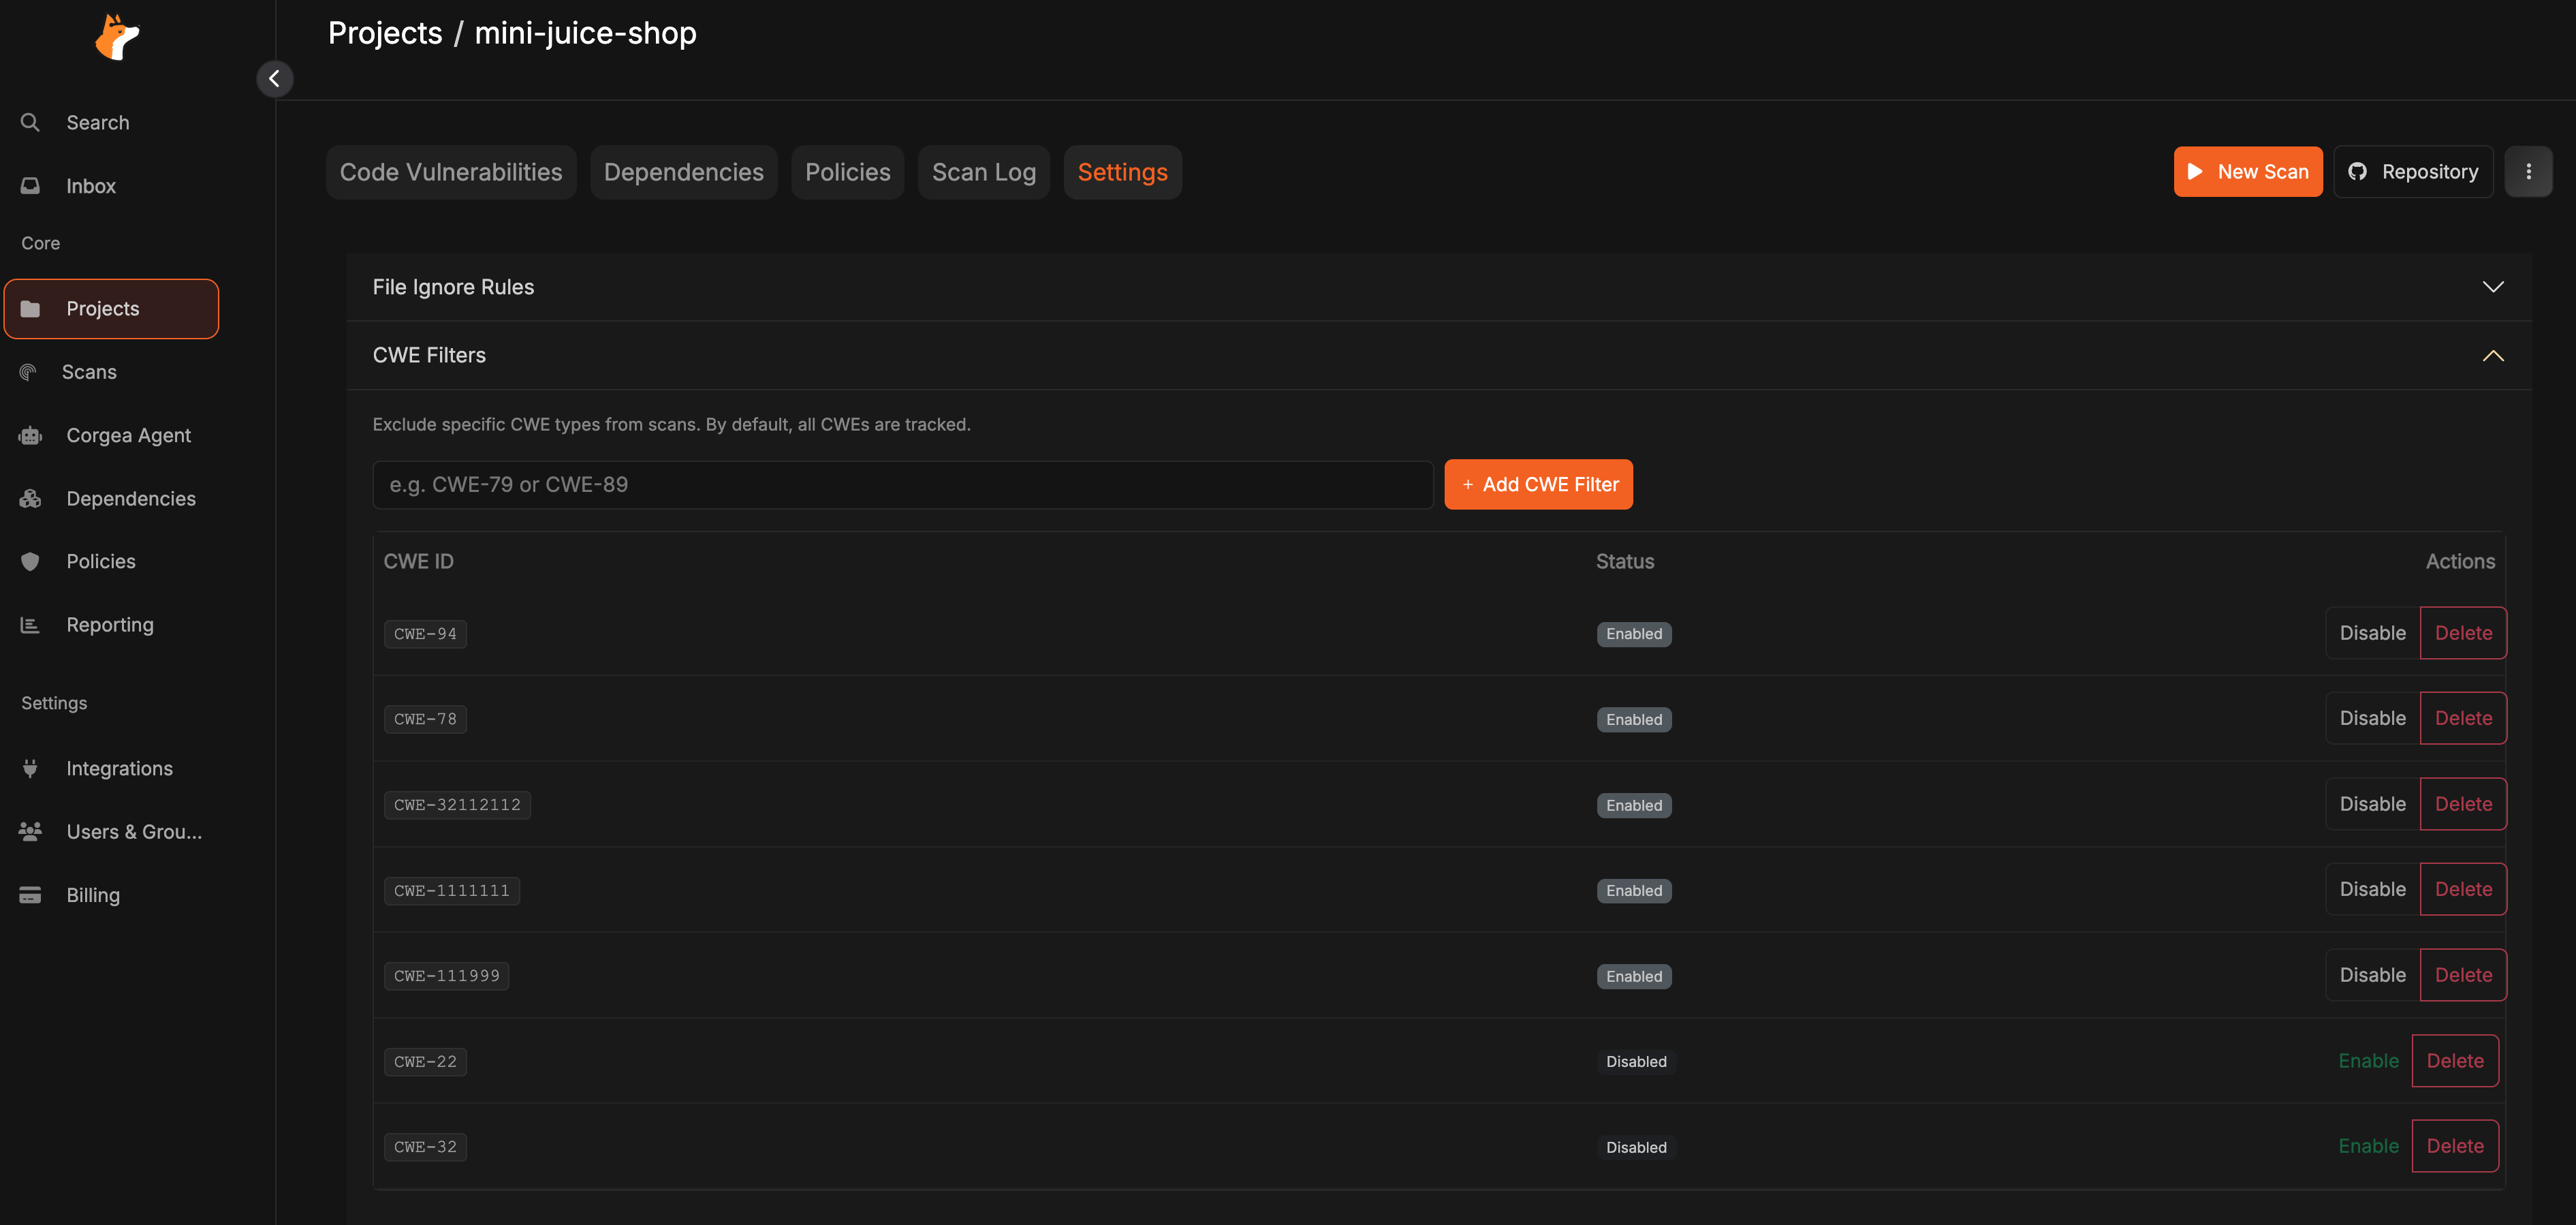Viewport: 2576px width, 1225px height.
Task: Enable the CWE-22 filter
Action: [x=2368, y=1061]
